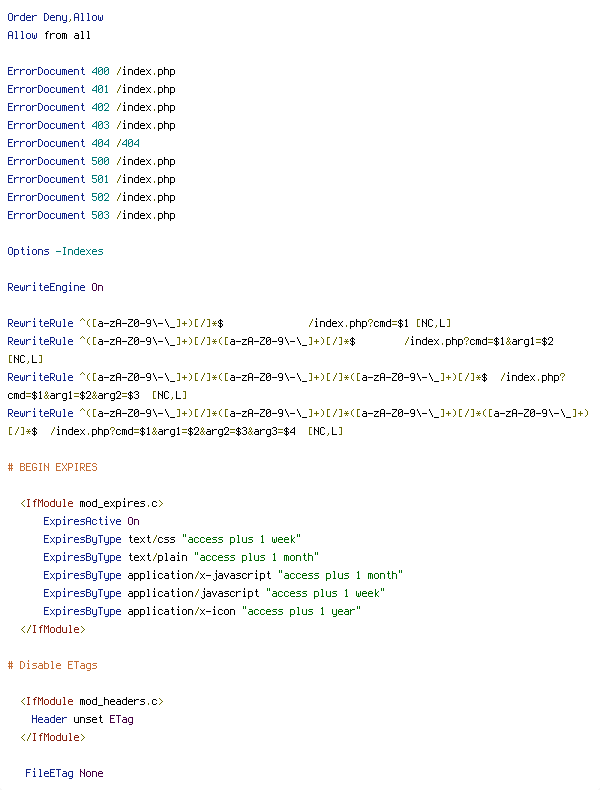Viewport: 600px width, 790px height.
Task: Click the 'RewriteEngine On' line
Action: (55, 287)
